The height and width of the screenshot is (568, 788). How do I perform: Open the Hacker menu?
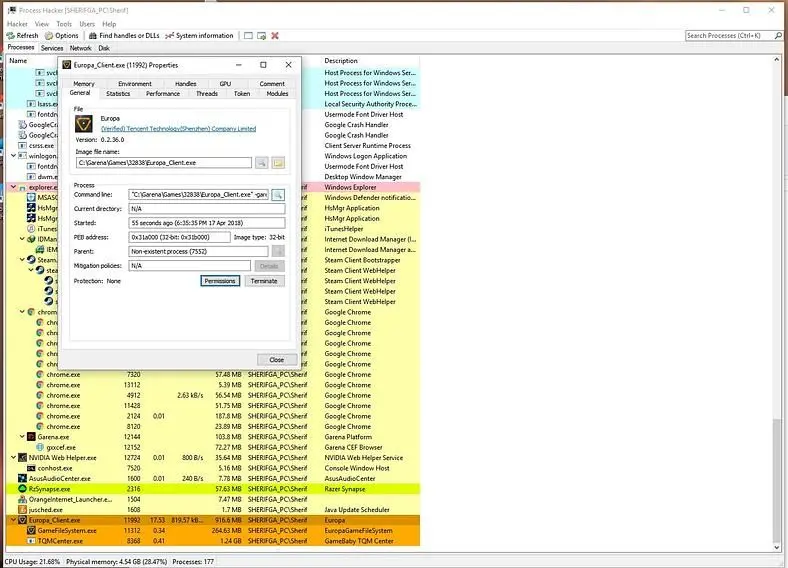pos(17,24)
